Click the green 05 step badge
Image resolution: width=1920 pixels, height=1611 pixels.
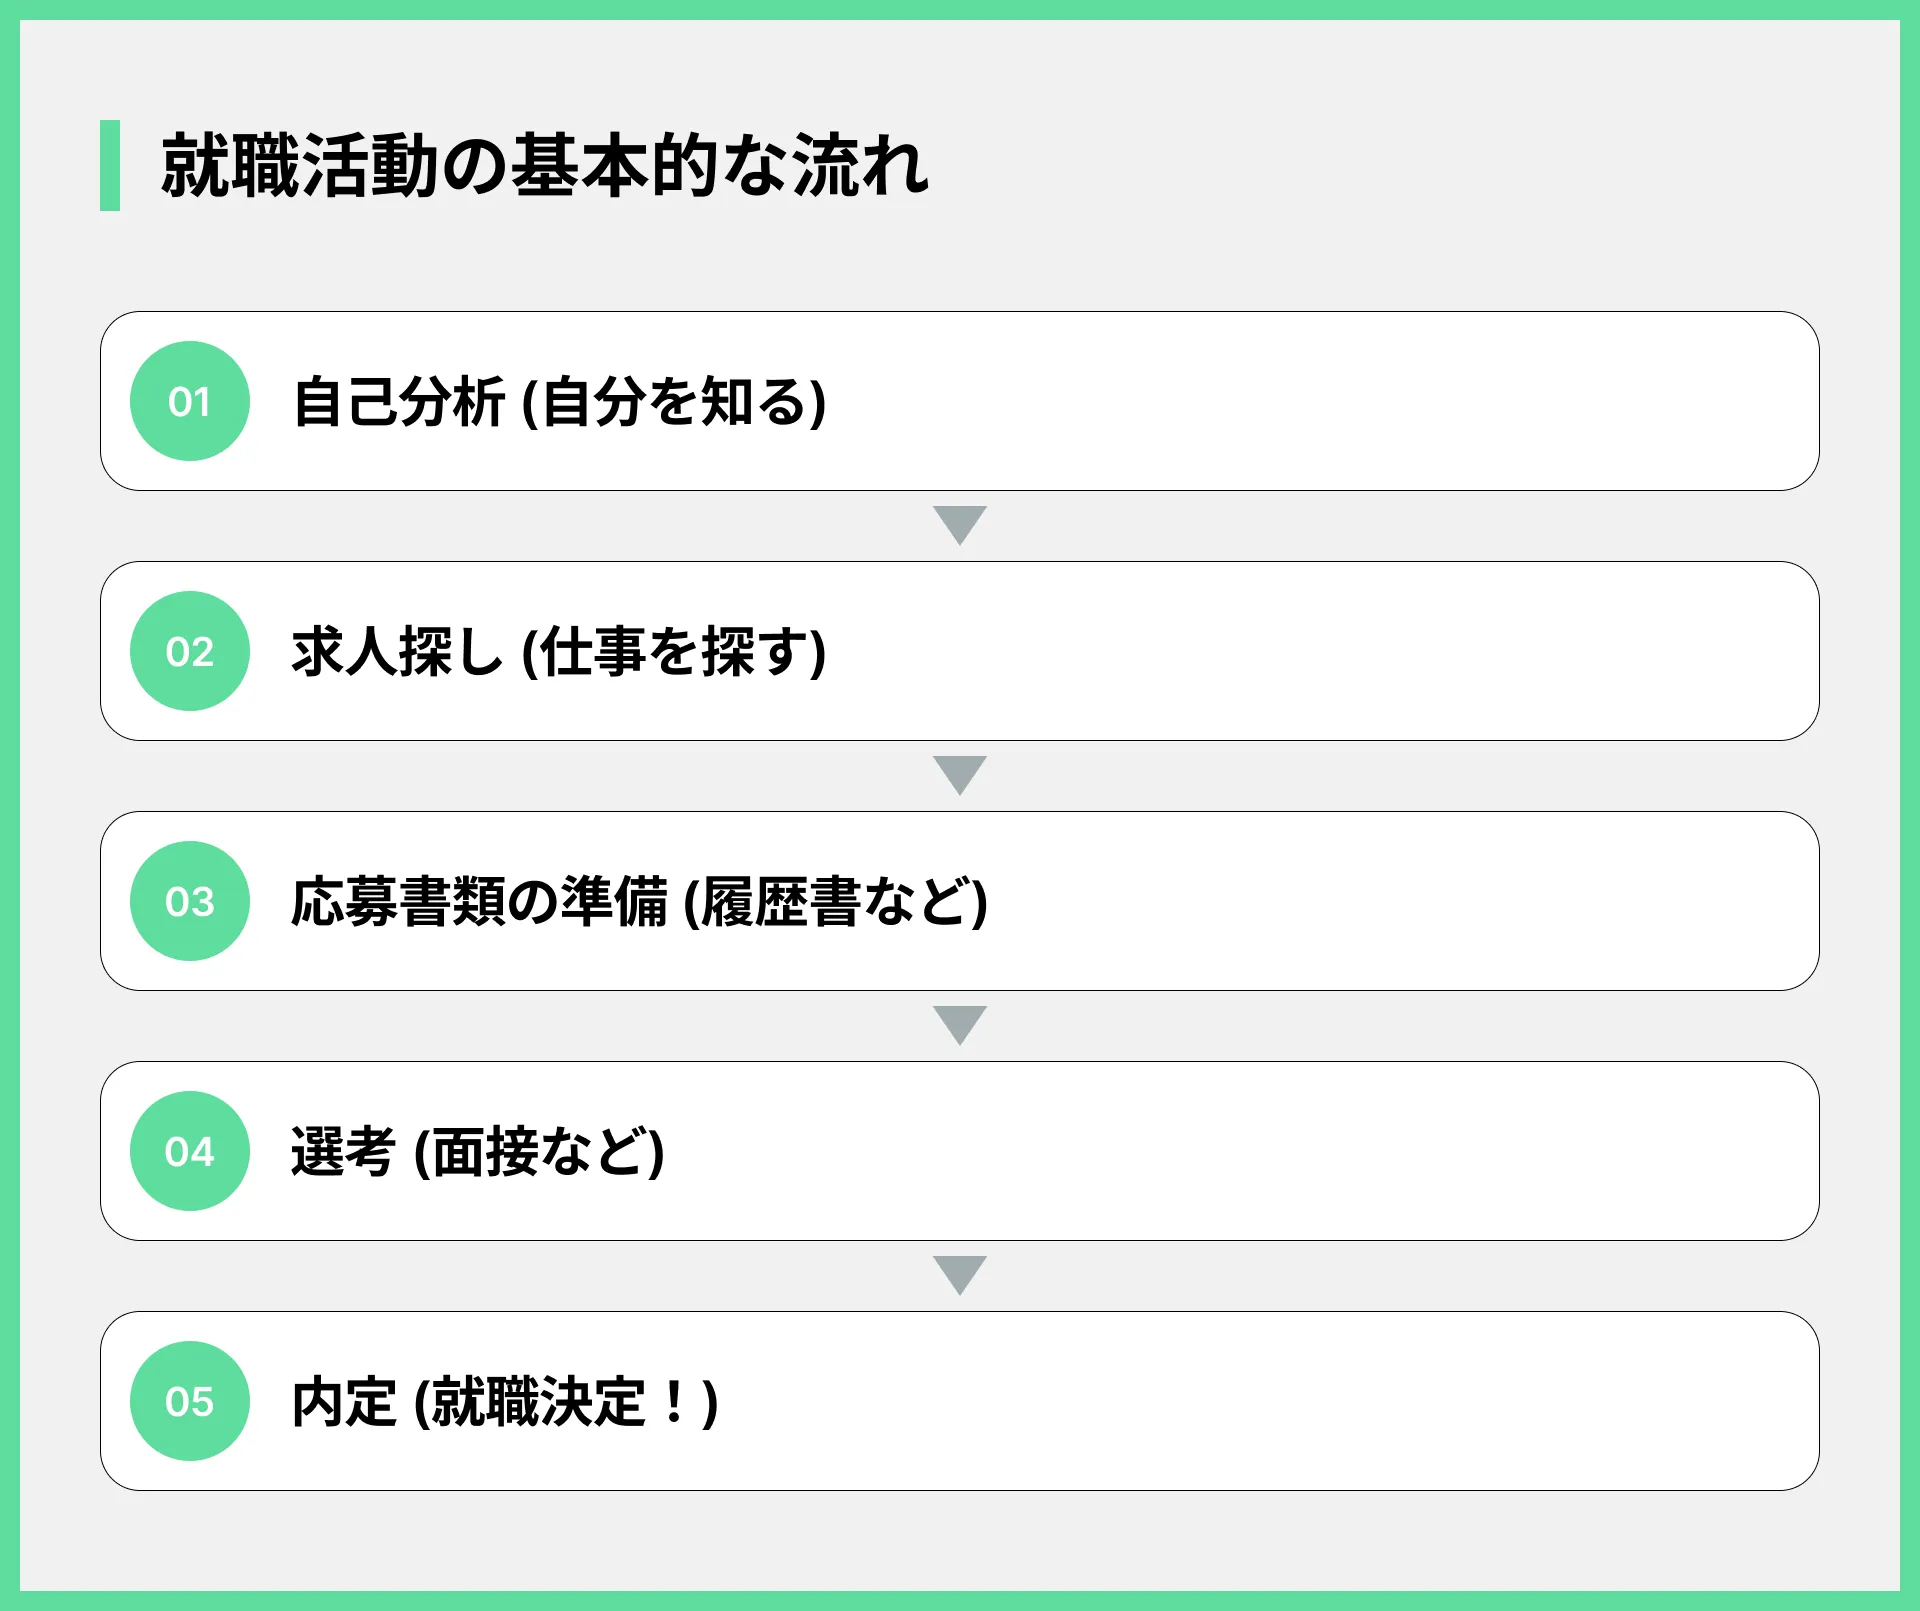[x=190, y=1401]
